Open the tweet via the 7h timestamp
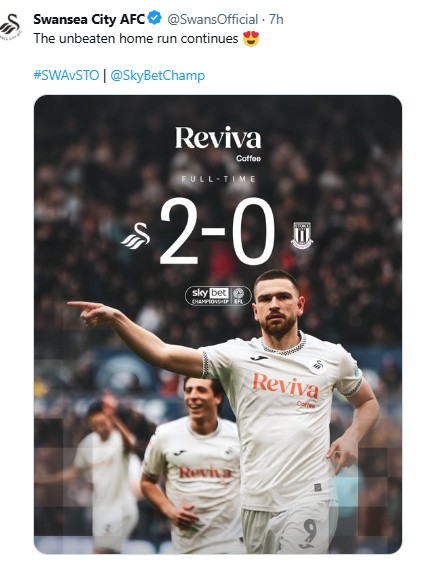This screenshot has height=562, width=445. coord(276,19)
